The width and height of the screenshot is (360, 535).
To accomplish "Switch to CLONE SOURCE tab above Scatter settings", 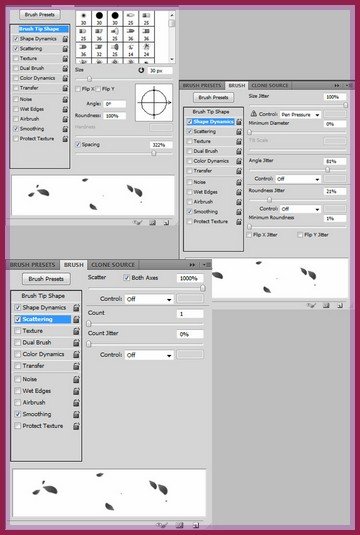I will 113,265.
